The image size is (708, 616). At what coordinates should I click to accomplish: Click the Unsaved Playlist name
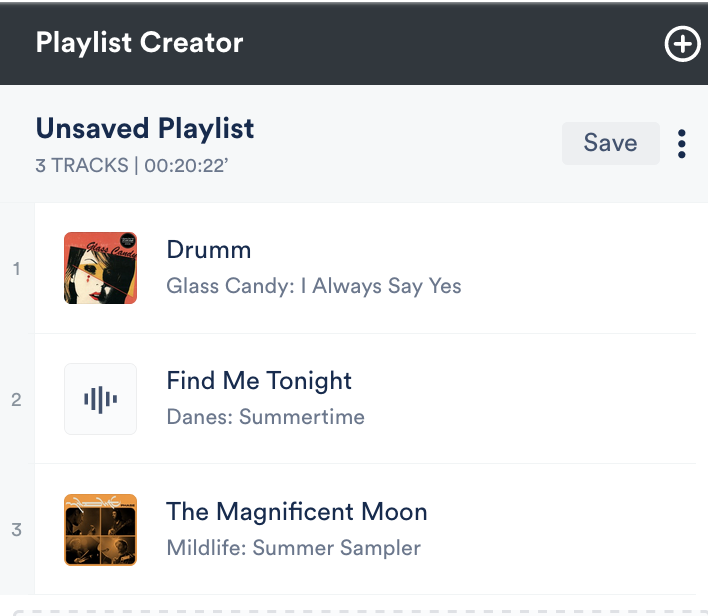click(145, 129)
